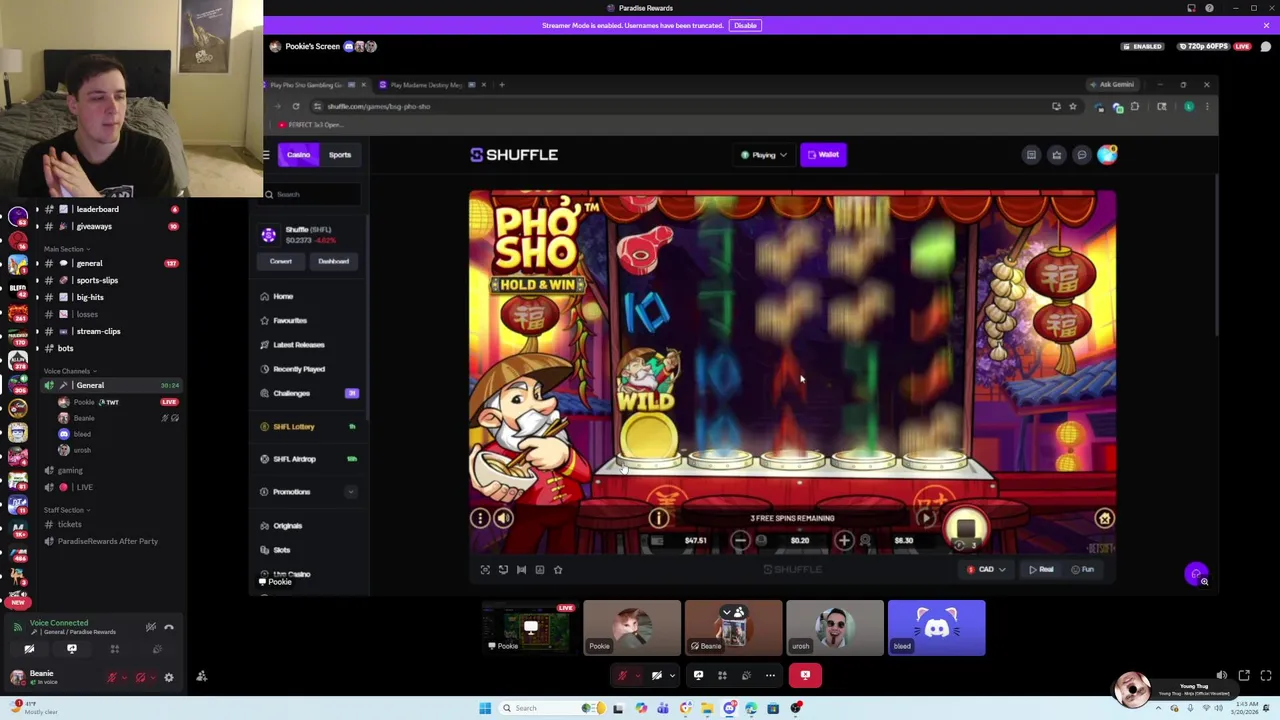This screenshot has height=720, width=1280.
Task: Collapse the Voice Channels category
Action: (69, 371)
